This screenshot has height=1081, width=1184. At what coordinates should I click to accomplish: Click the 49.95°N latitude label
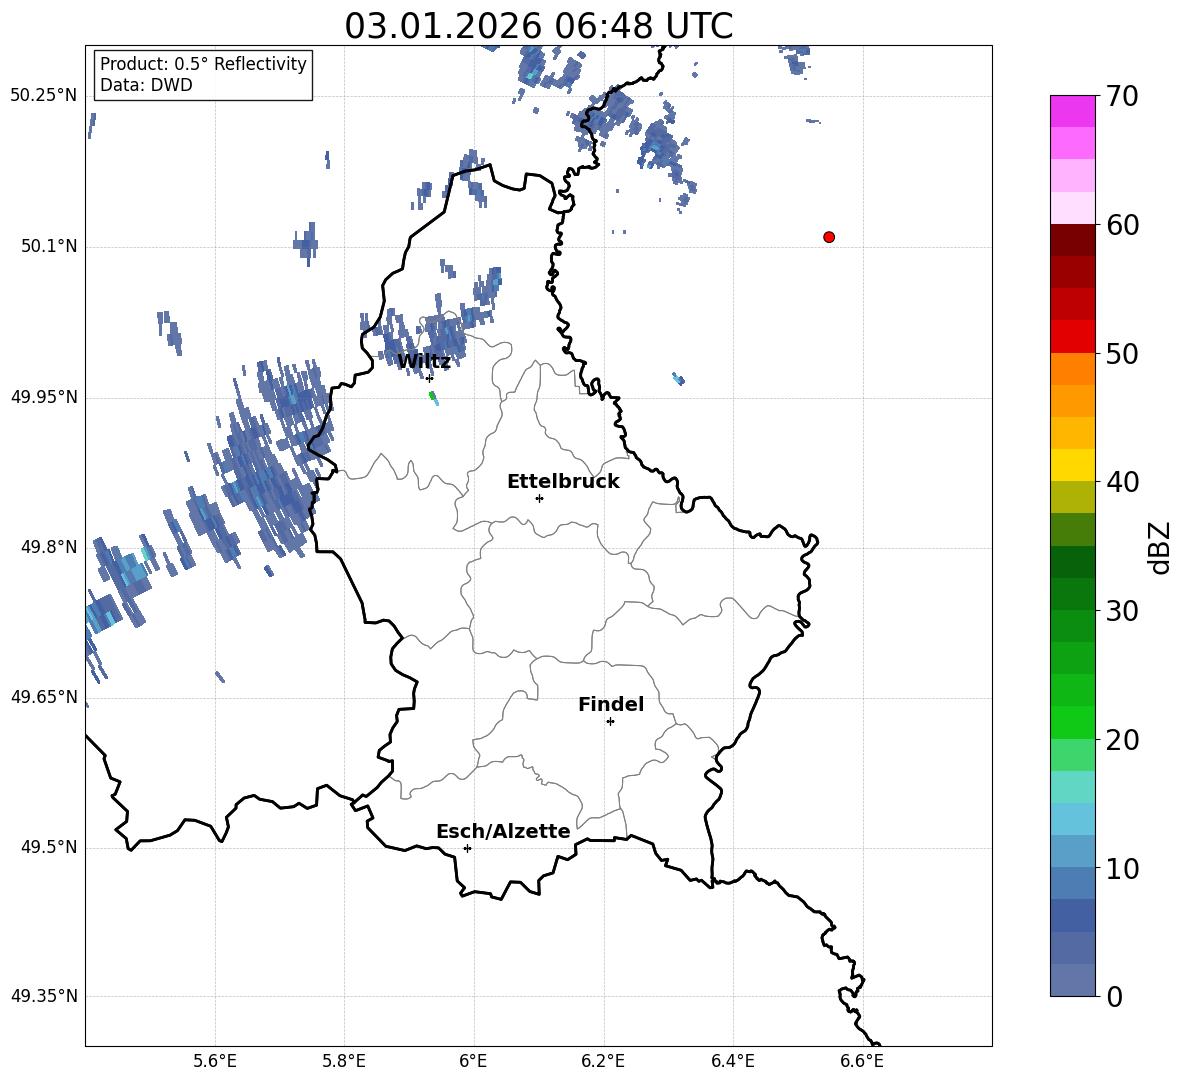click(x=43, y=396)
